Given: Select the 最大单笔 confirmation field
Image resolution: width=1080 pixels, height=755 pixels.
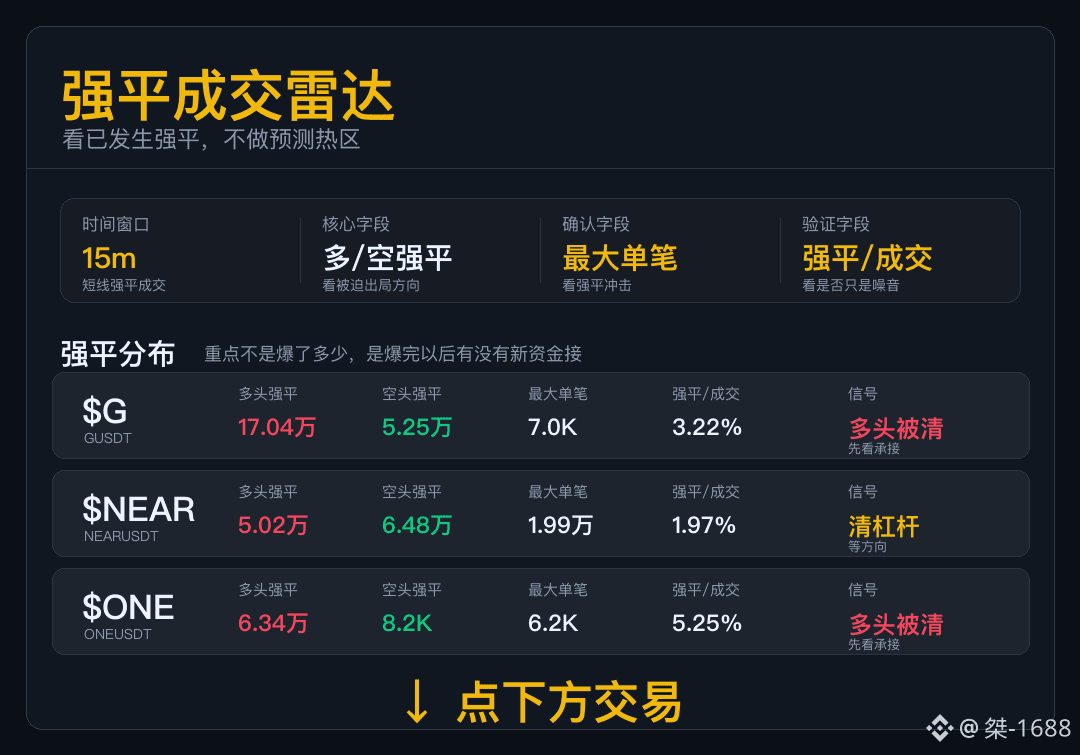Looking at the screenshot, I should click(620, 258).
